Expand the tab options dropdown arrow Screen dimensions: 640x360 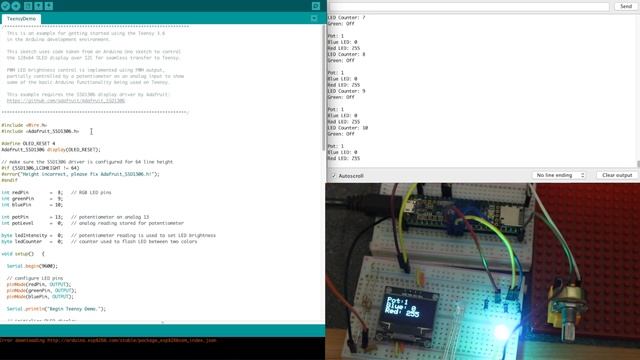[x=314, y=18]
